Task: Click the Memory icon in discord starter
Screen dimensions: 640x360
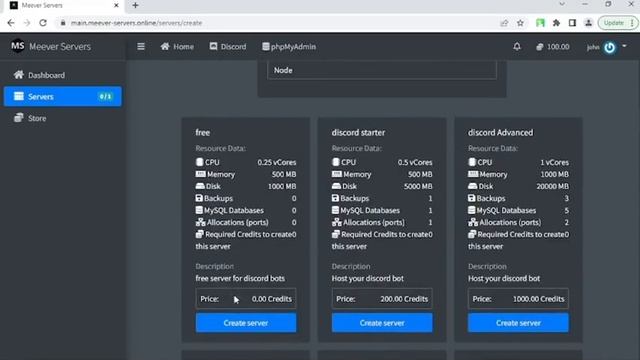Action: (x=337, y=174)
